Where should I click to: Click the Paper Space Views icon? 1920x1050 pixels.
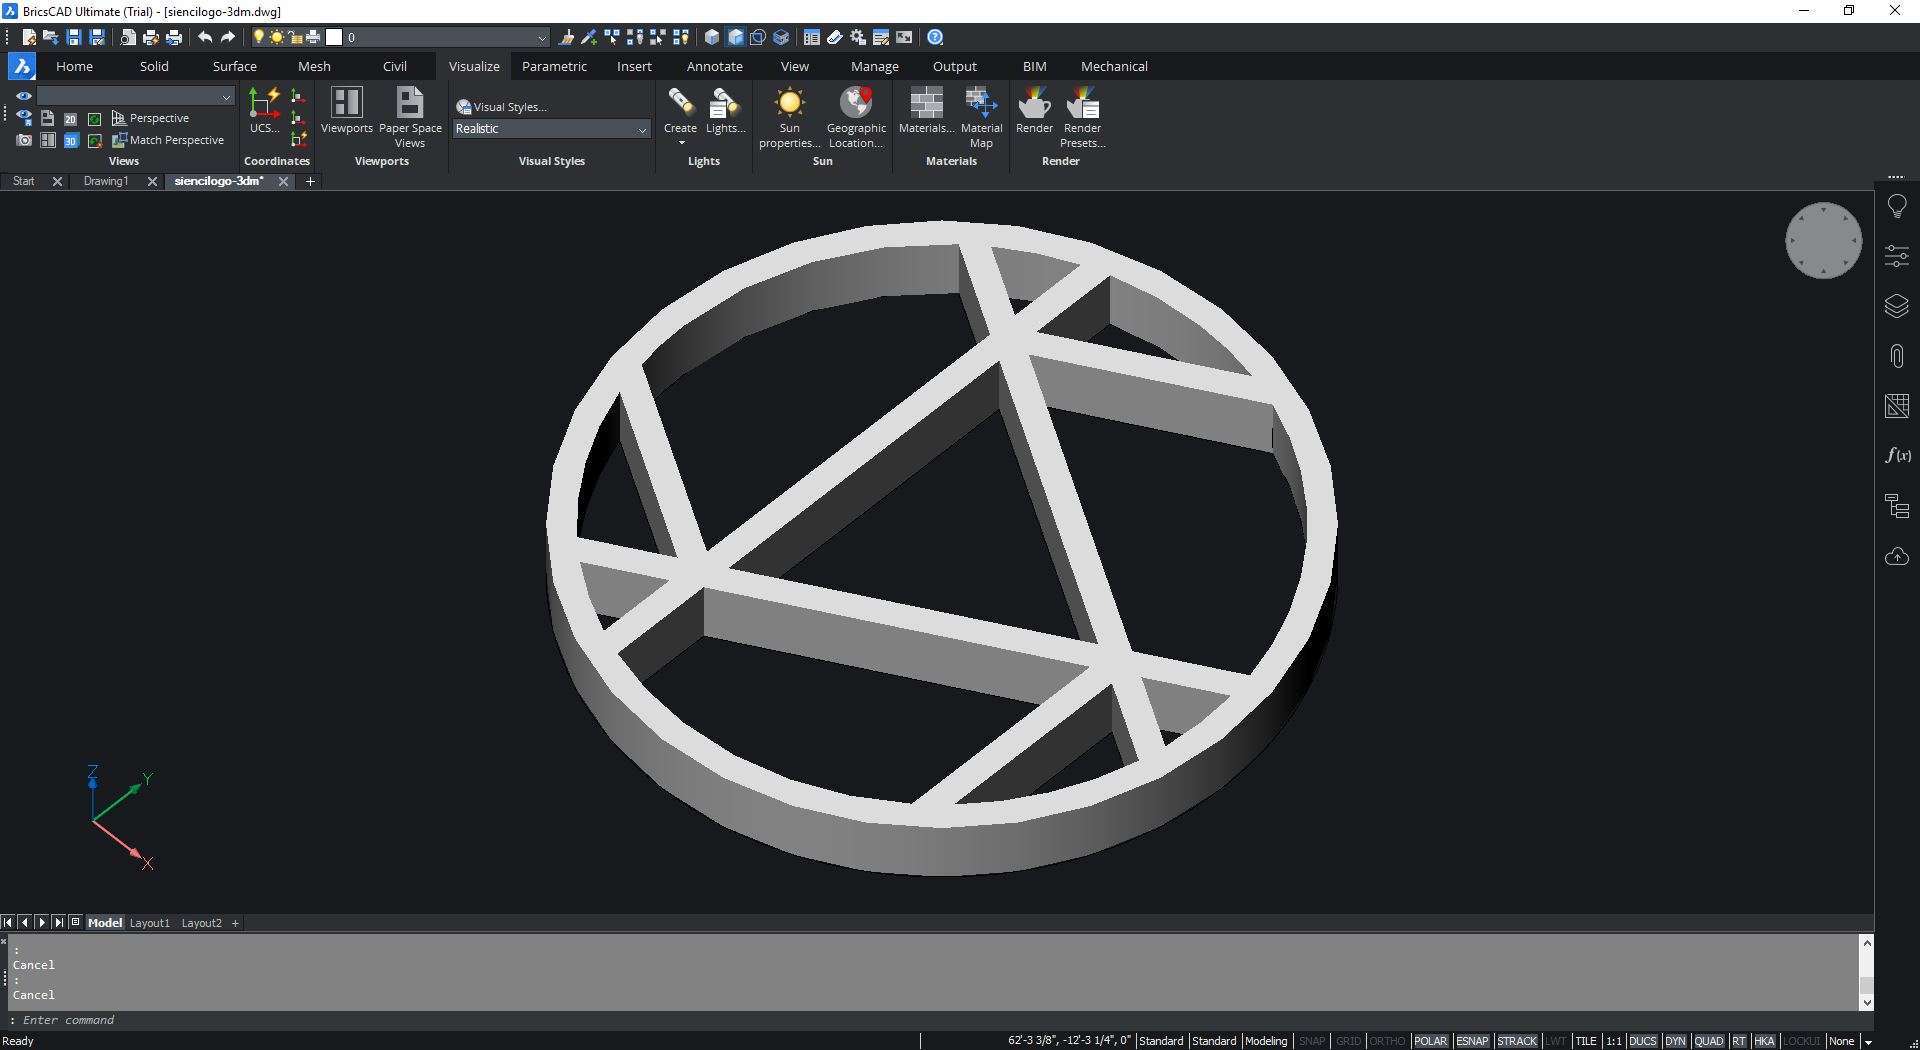(410, 117)
